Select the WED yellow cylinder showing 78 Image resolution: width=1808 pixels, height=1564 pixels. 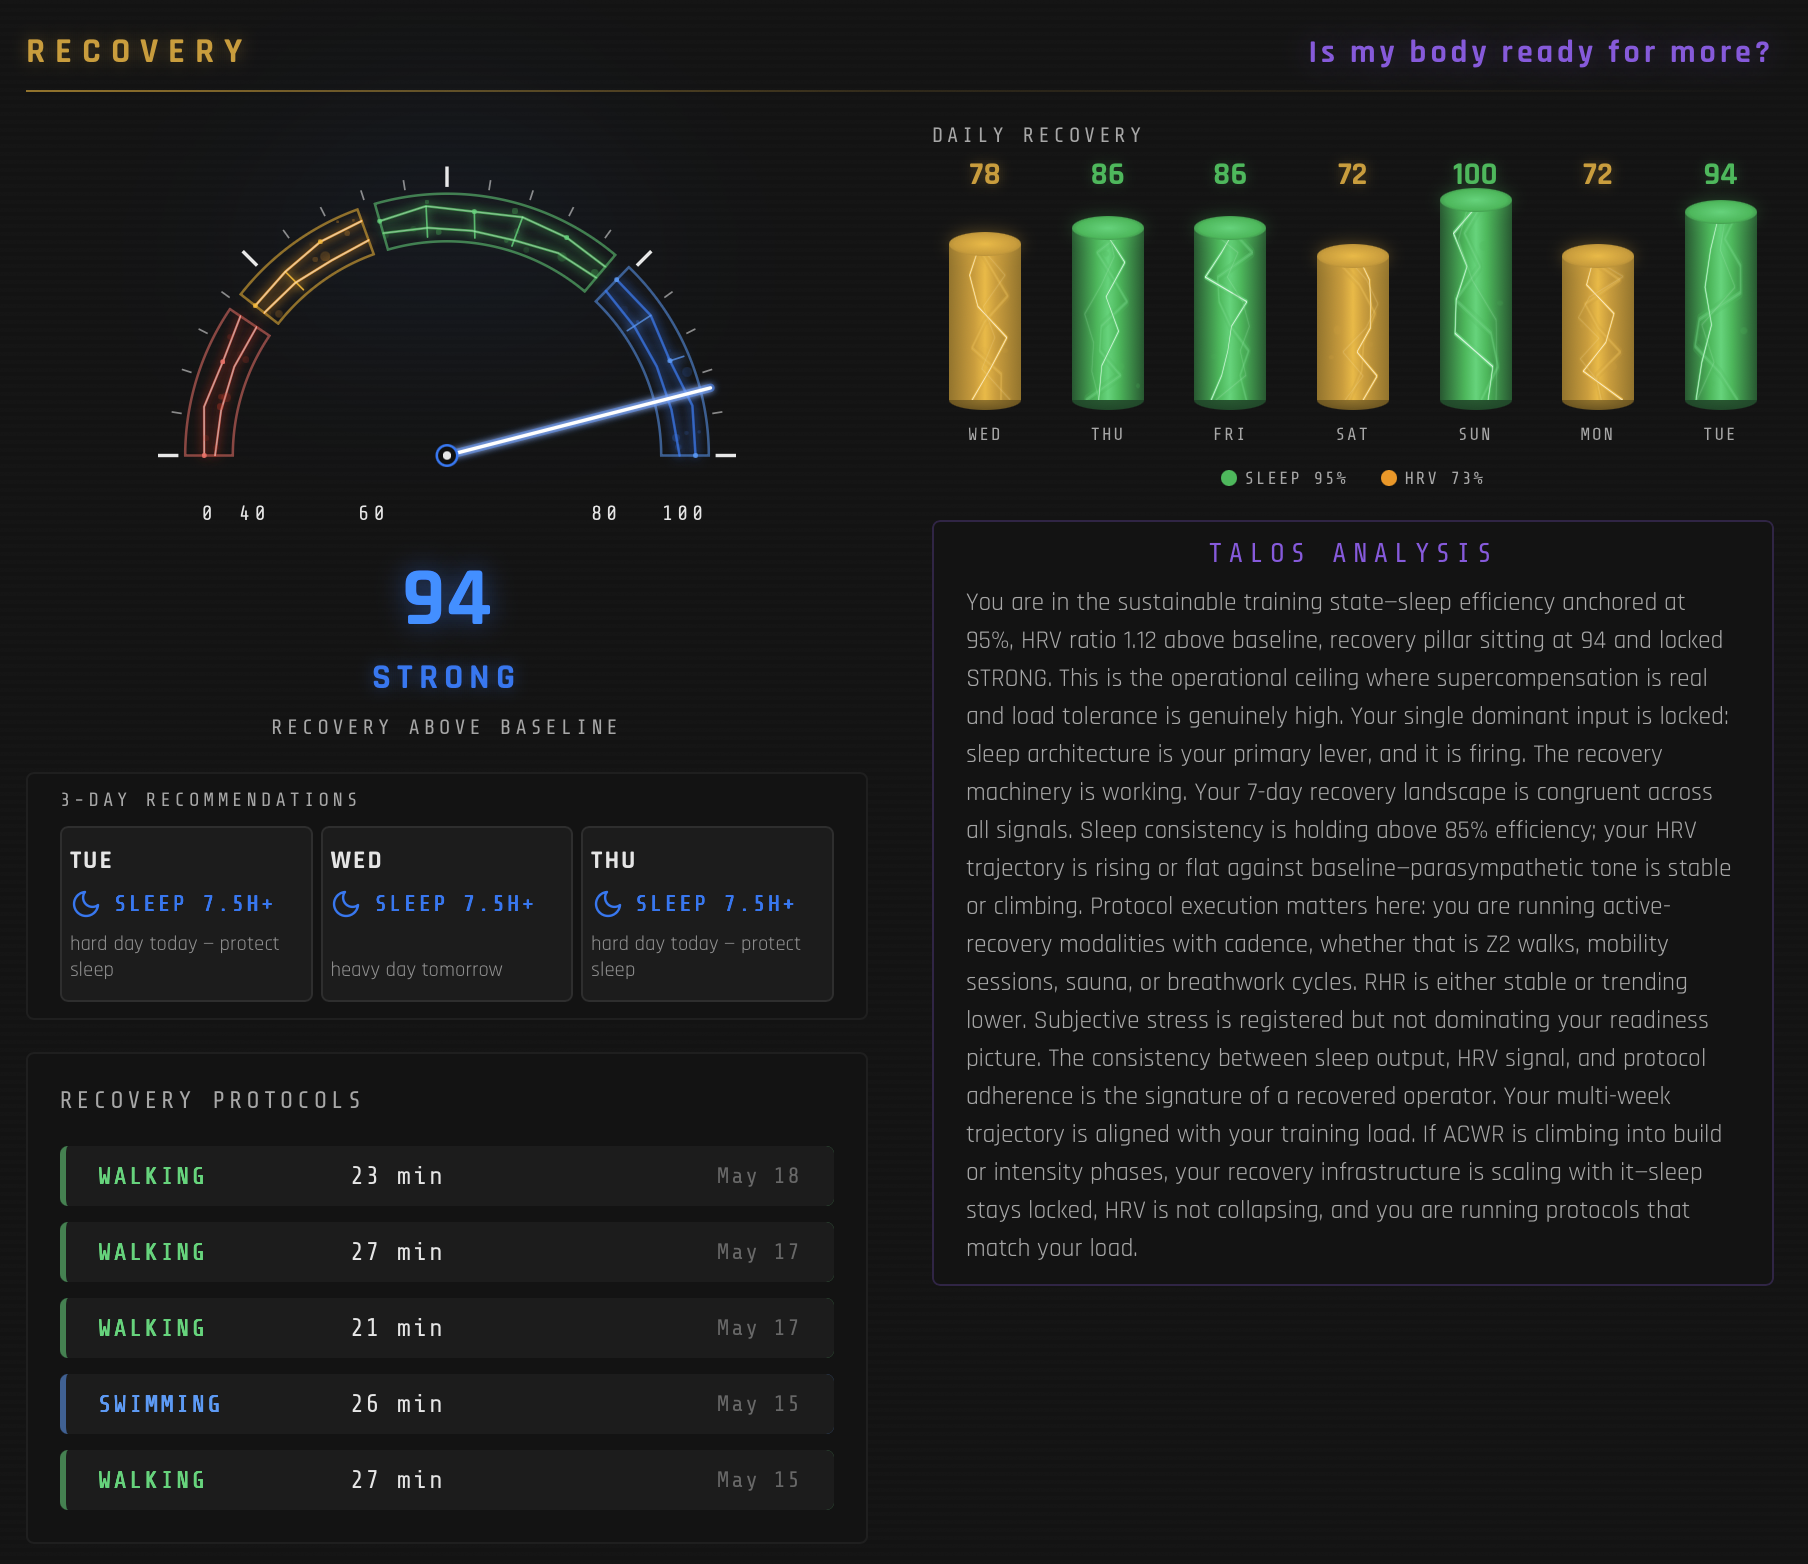pyautogui.click(x=985, y=321)
